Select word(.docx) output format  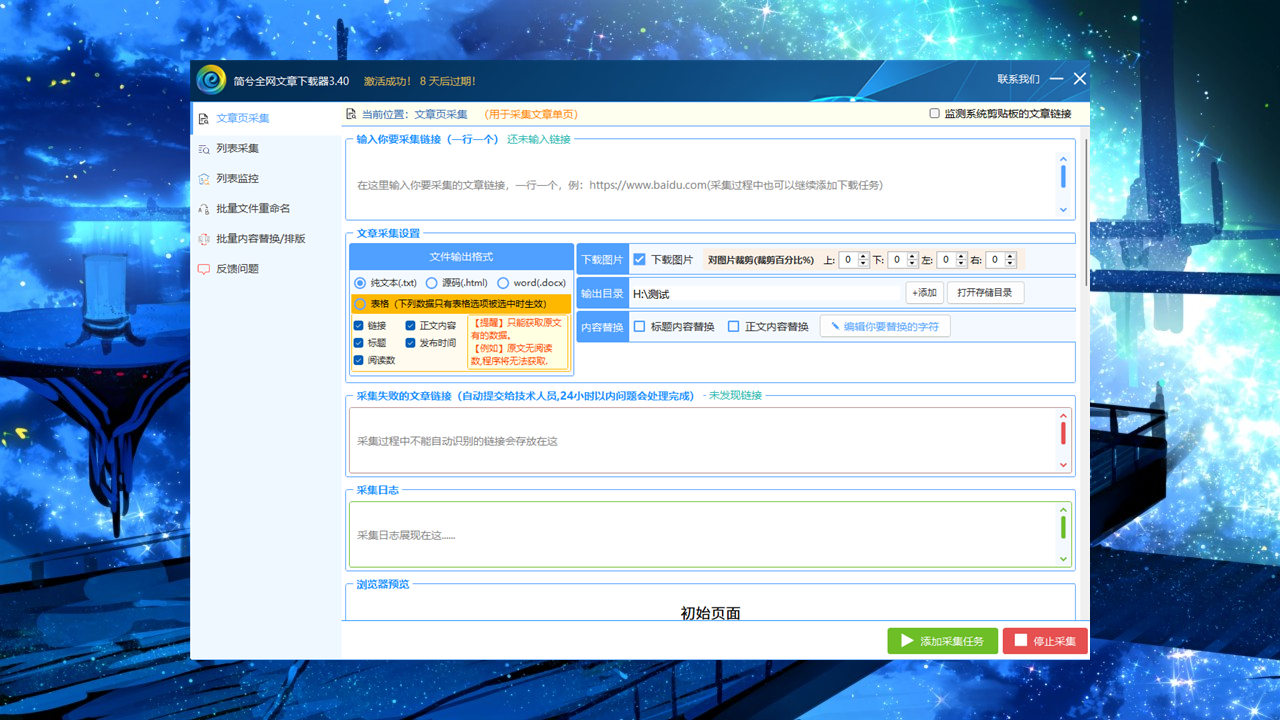point(503,283)
